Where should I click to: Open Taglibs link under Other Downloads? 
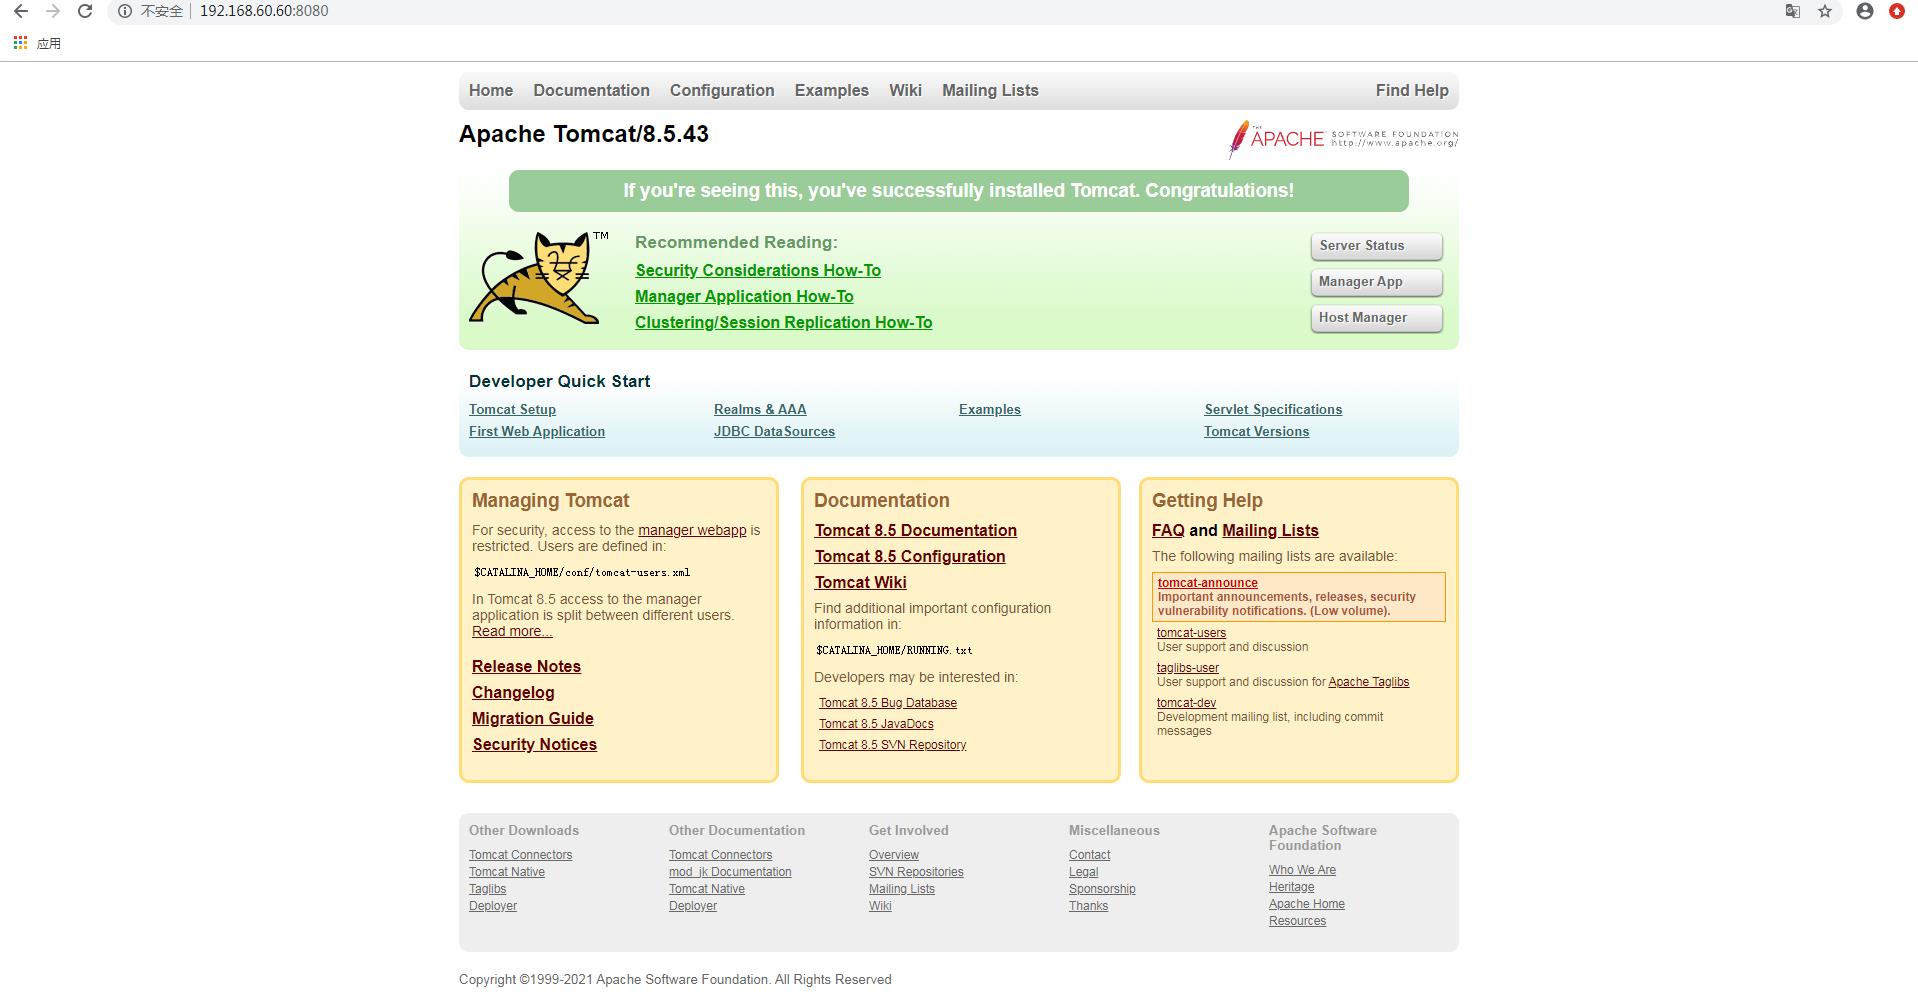tap(488, 889)
